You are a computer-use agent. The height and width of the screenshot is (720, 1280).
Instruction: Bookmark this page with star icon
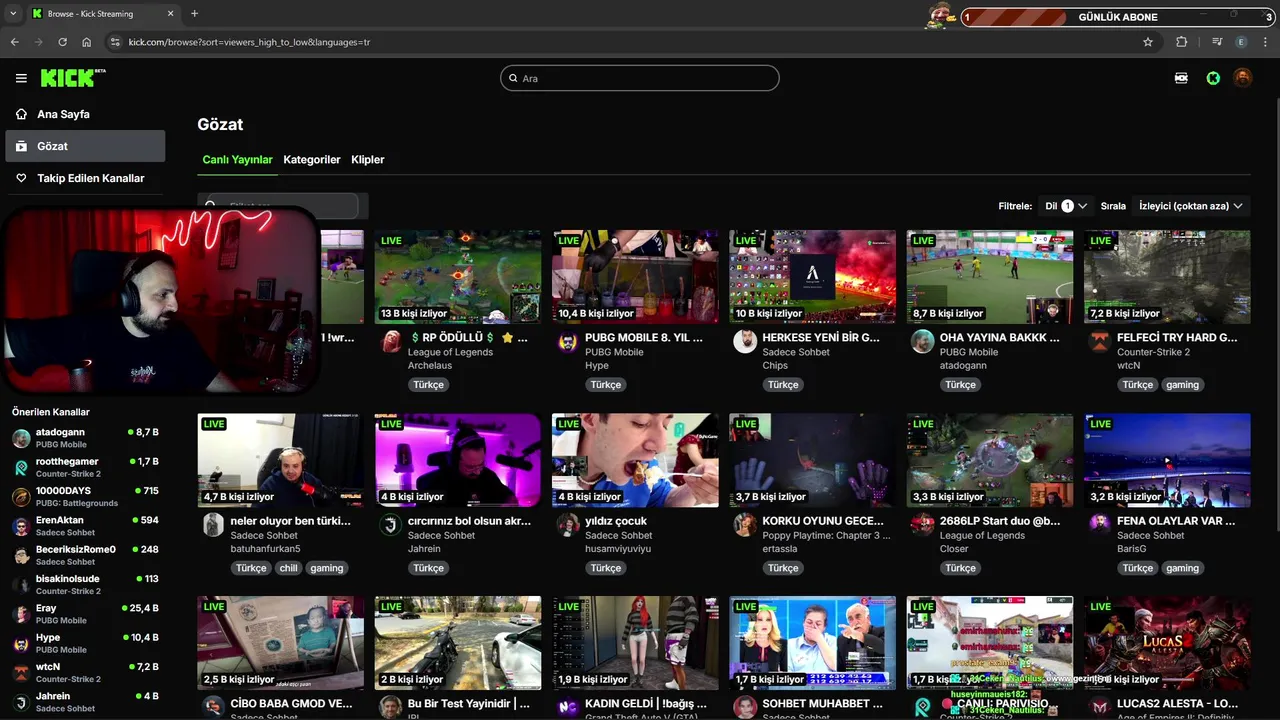tap(1148, 42)
